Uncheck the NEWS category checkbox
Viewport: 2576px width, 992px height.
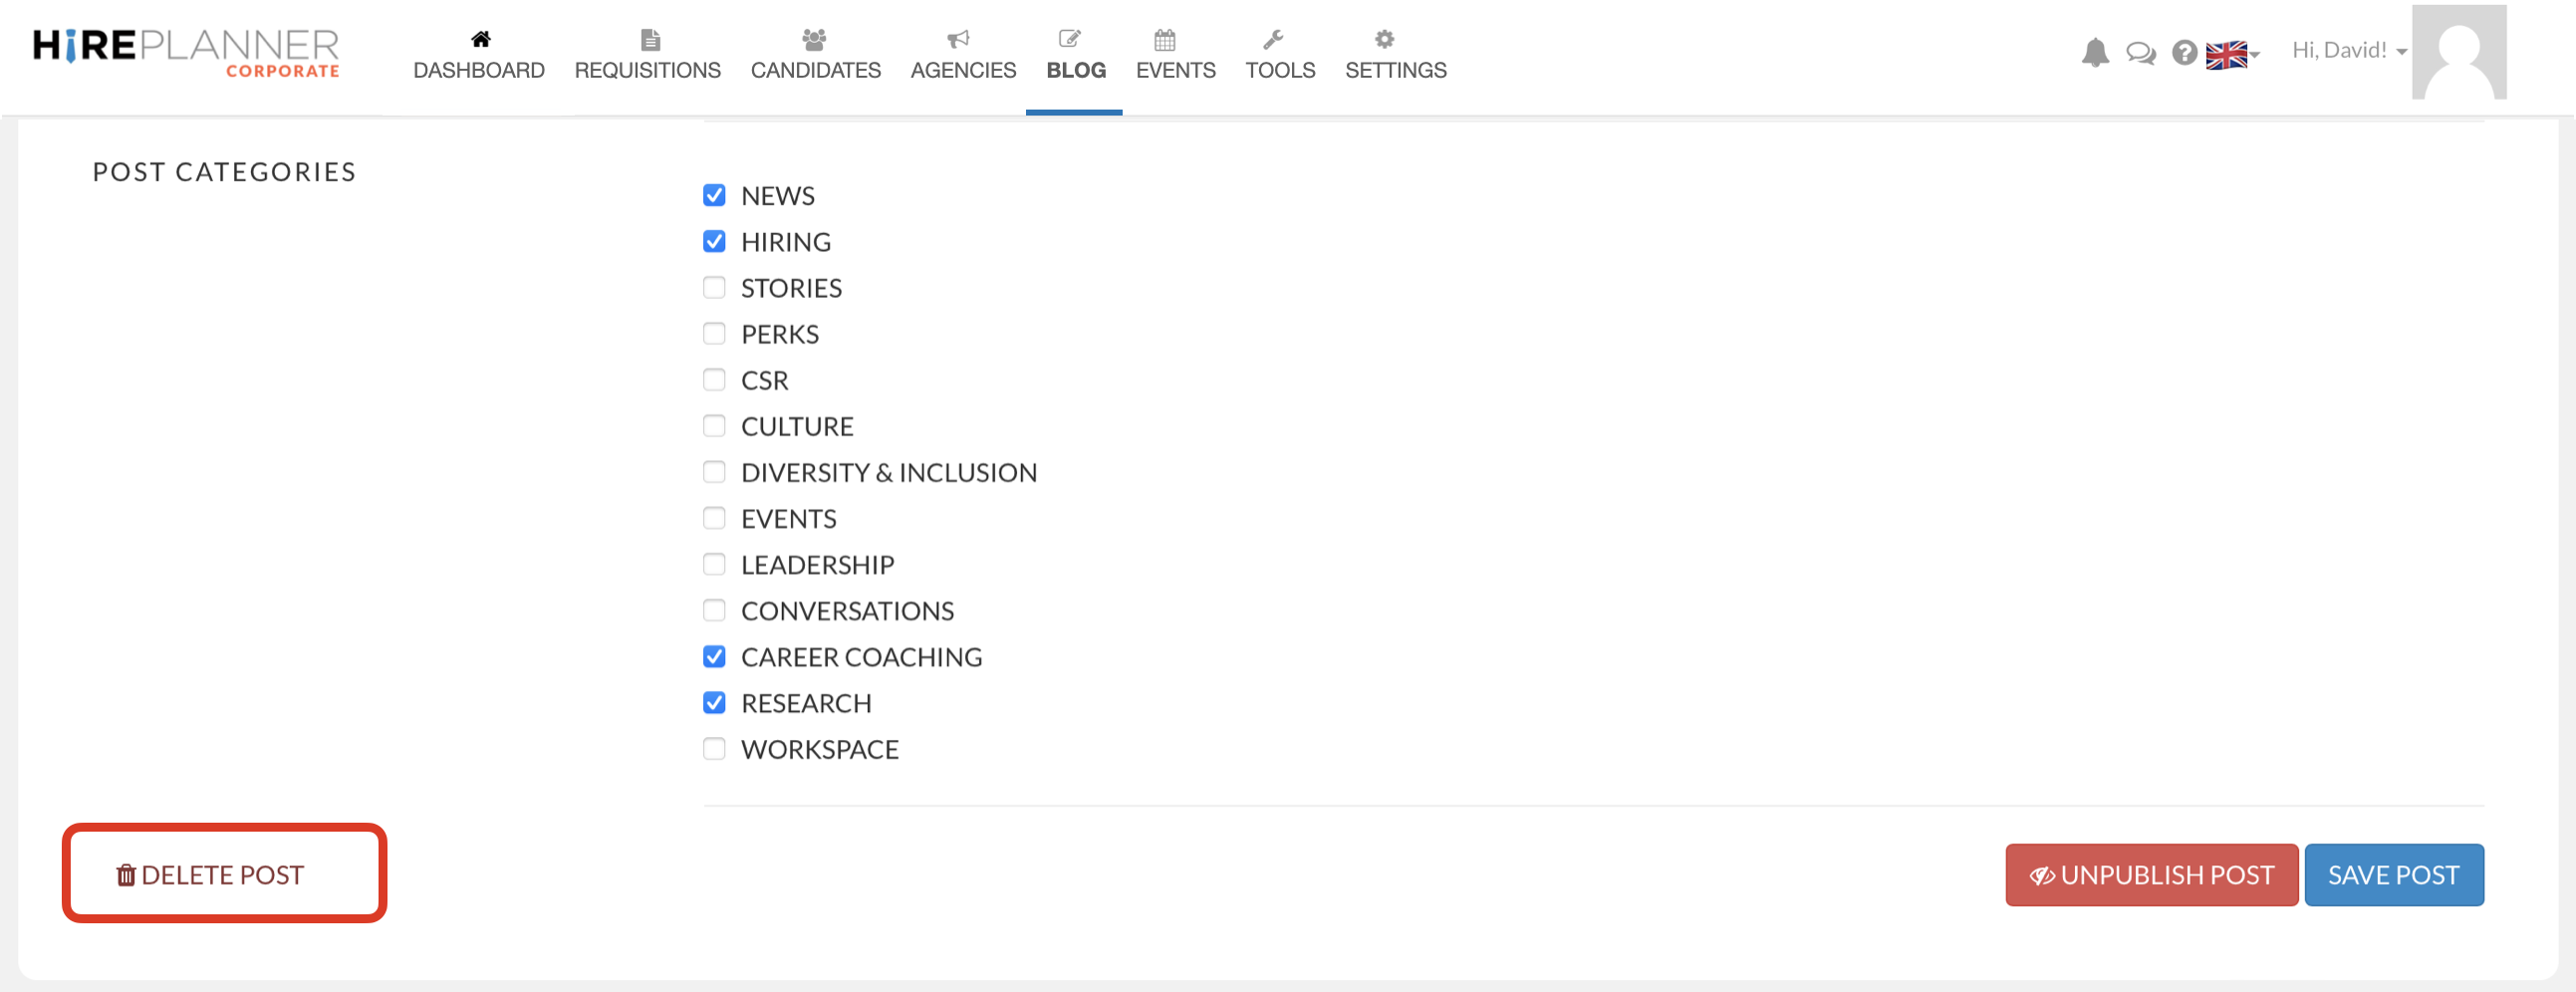pos(714,195)
